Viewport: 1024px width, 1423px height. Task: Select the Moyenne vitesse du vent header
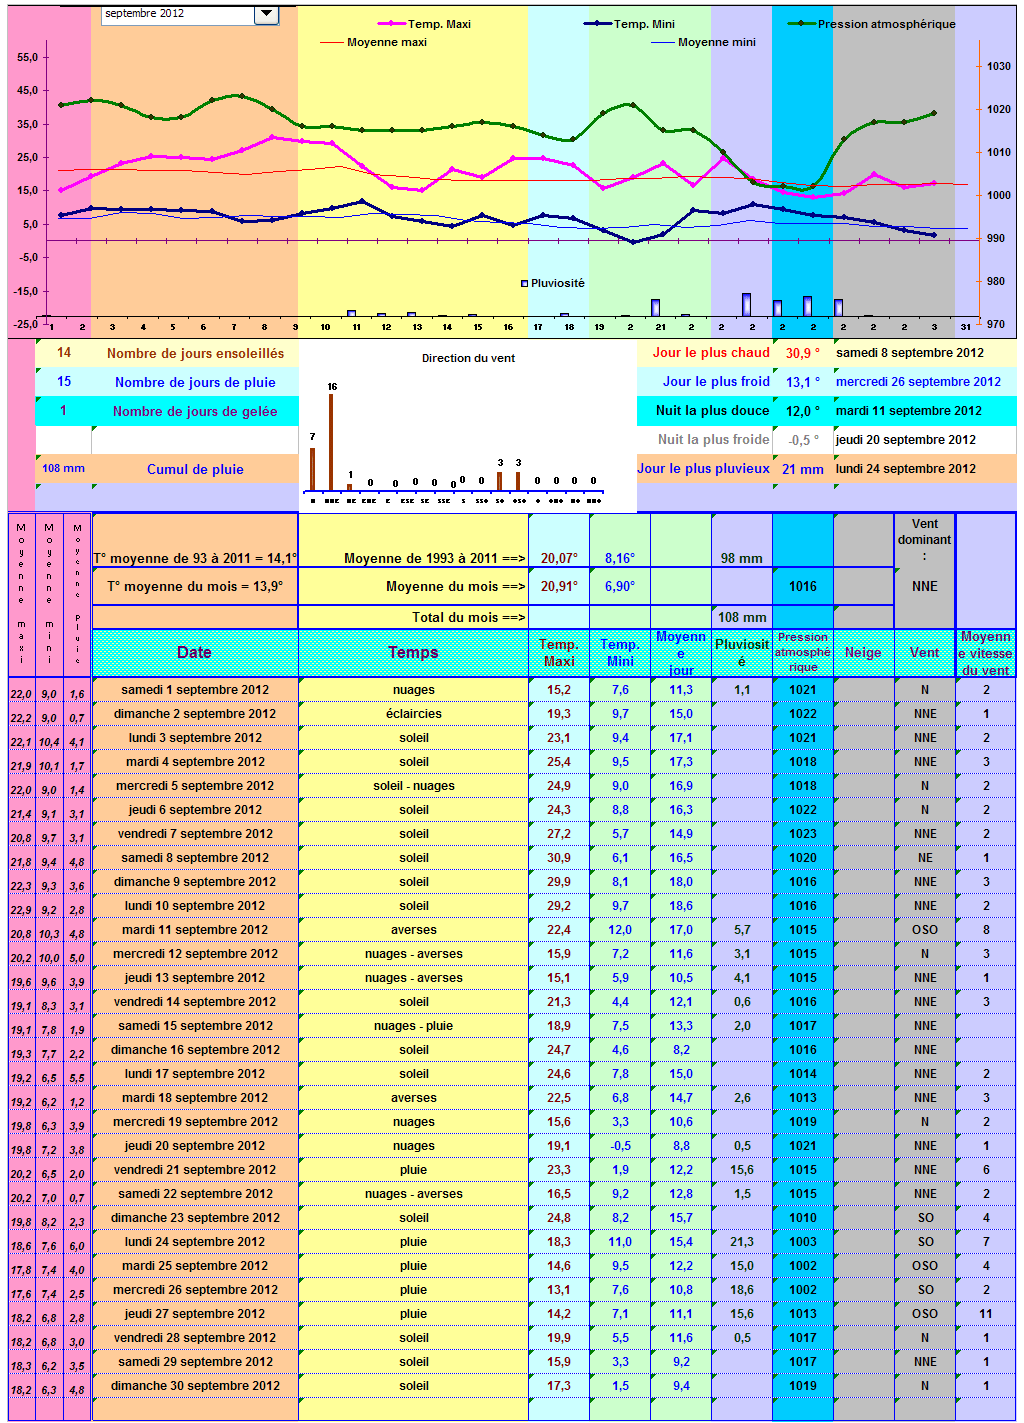tap(986, 652)
